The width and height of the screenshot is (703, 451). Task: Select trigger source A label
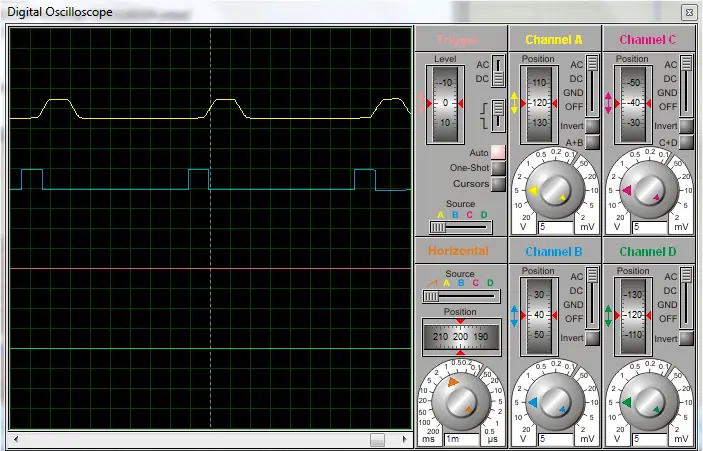[x=441, y=215]
